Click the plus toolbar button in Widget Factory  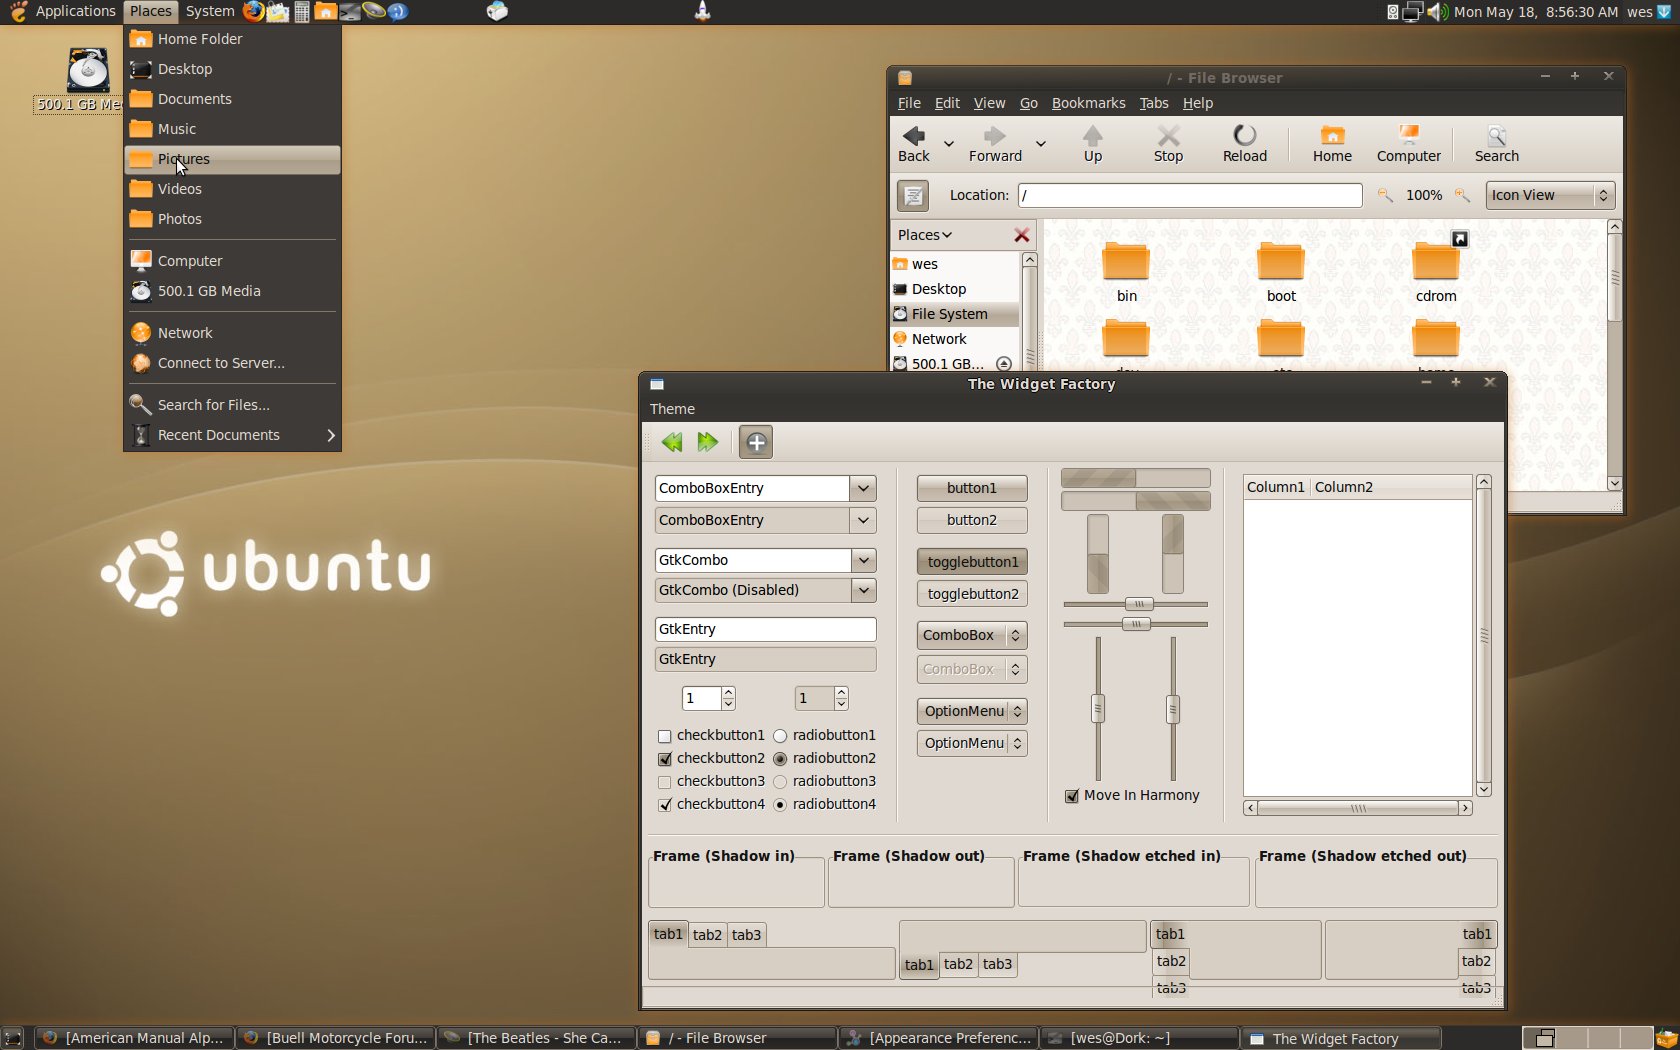(x=756, y=442)
